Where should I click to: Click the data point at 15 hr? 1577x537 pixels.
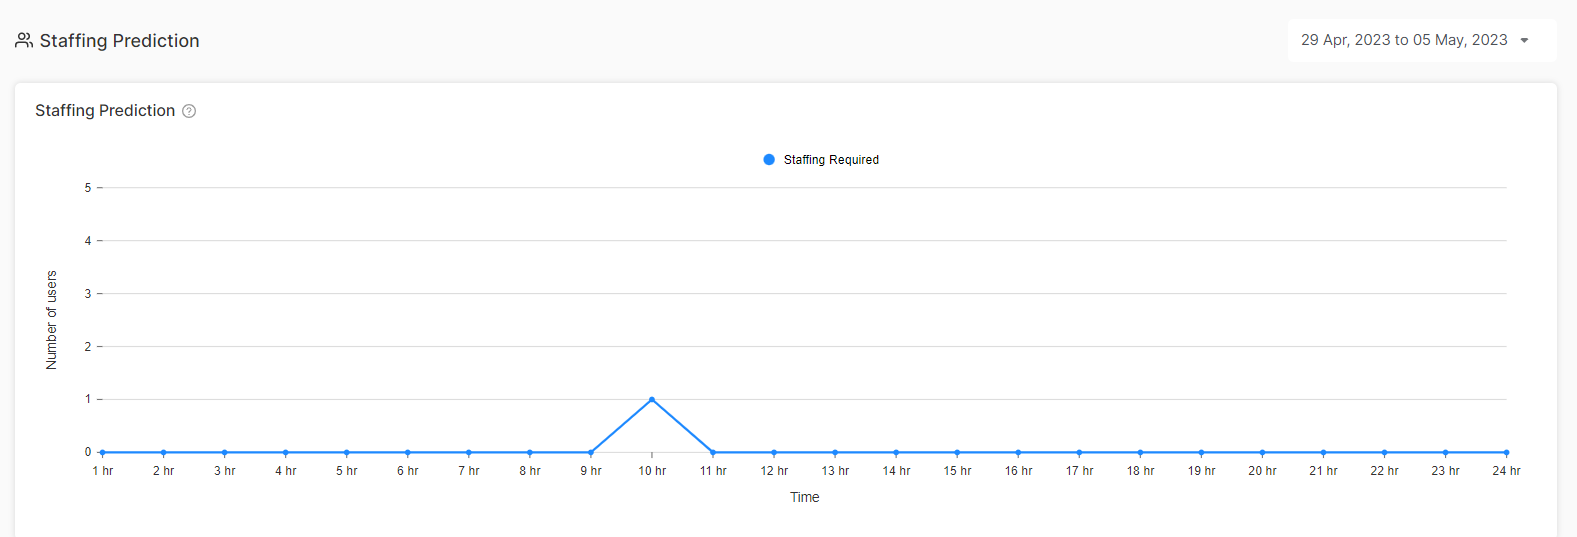click(x=957, y=453)
